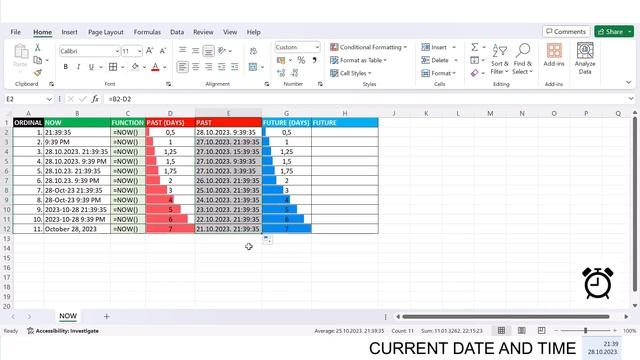
Task: Open the Data tab
Action: coord(177,32)
